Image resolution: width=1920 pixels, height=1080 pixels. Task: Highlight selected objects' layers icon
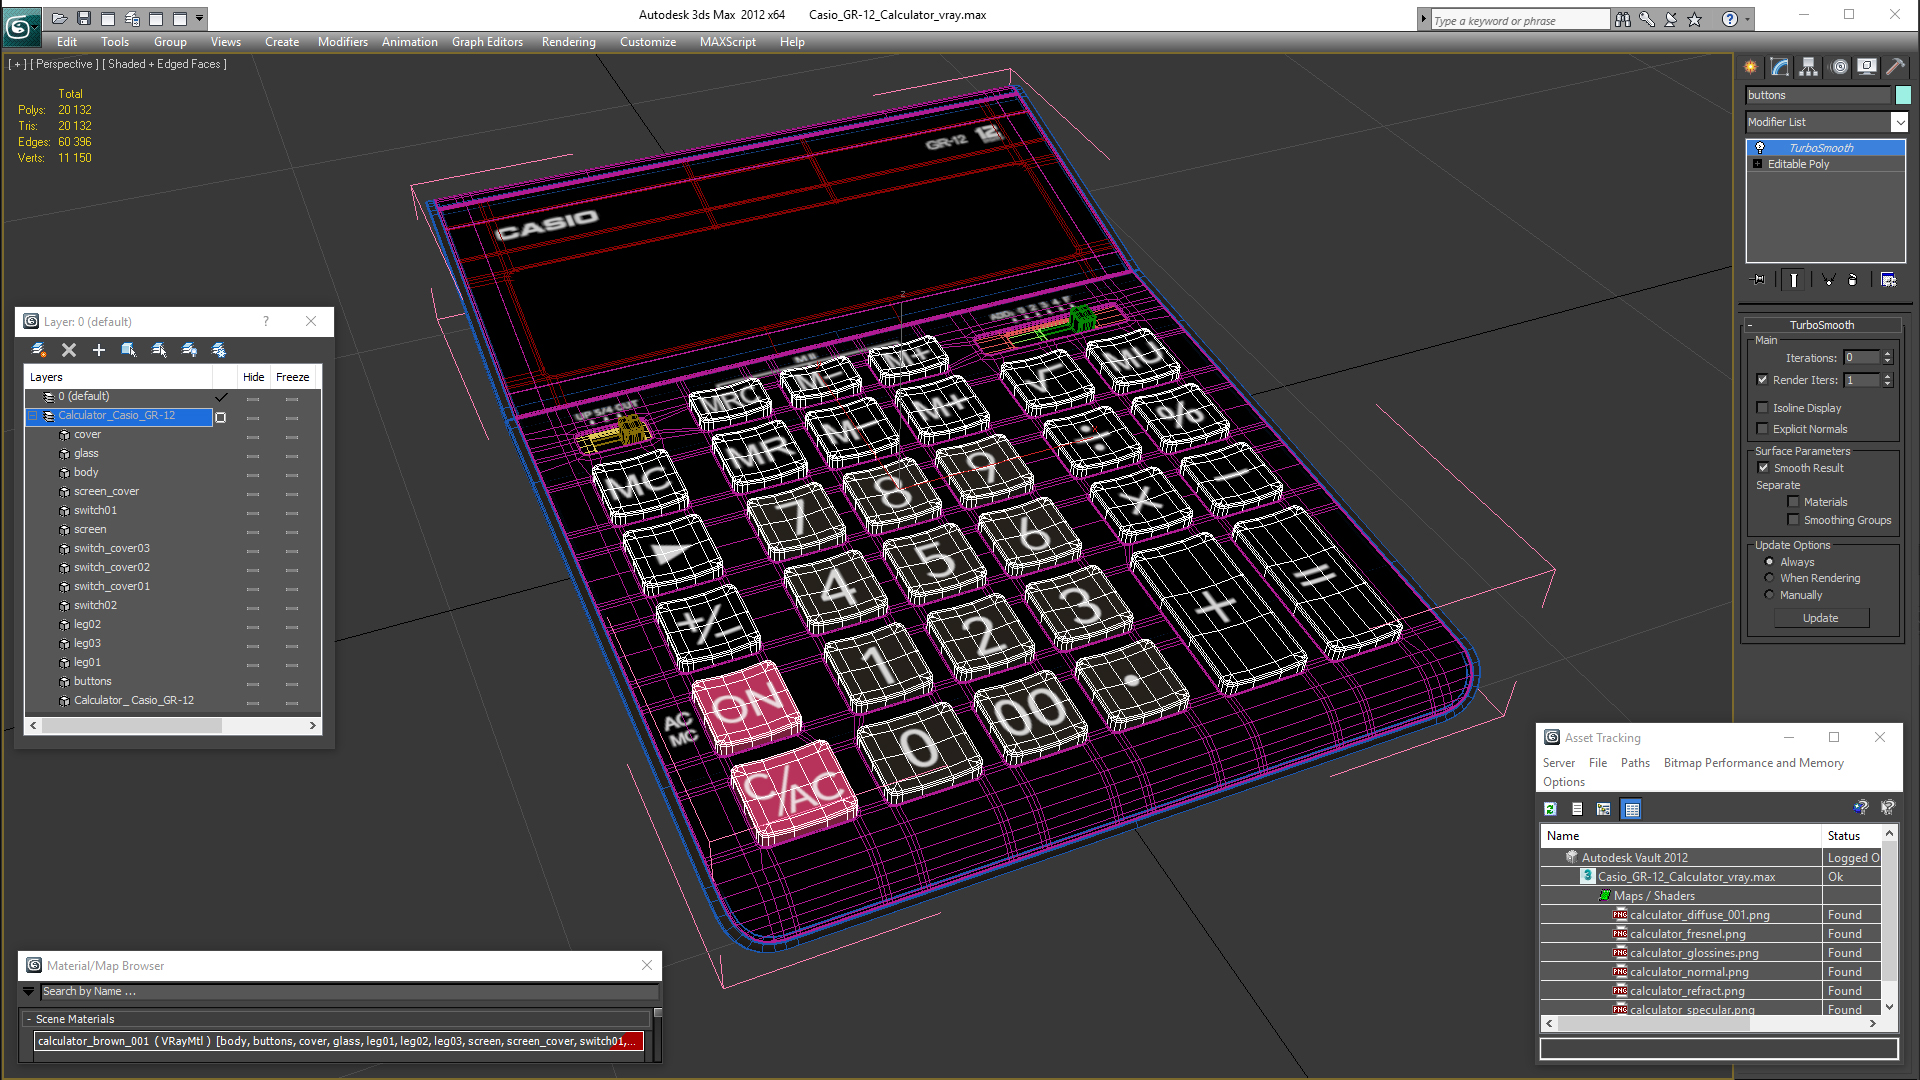coord(159,350)
